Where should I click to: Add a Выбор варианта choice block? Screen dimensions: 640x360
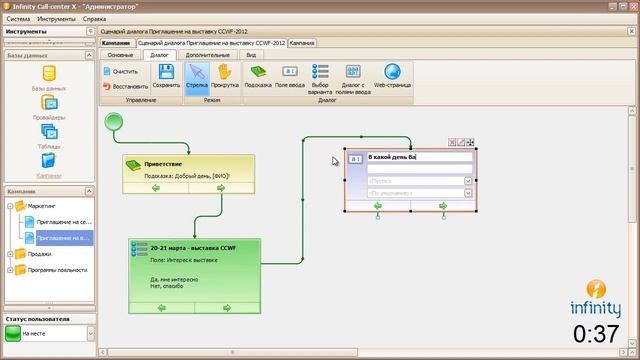tap(320, 80)
